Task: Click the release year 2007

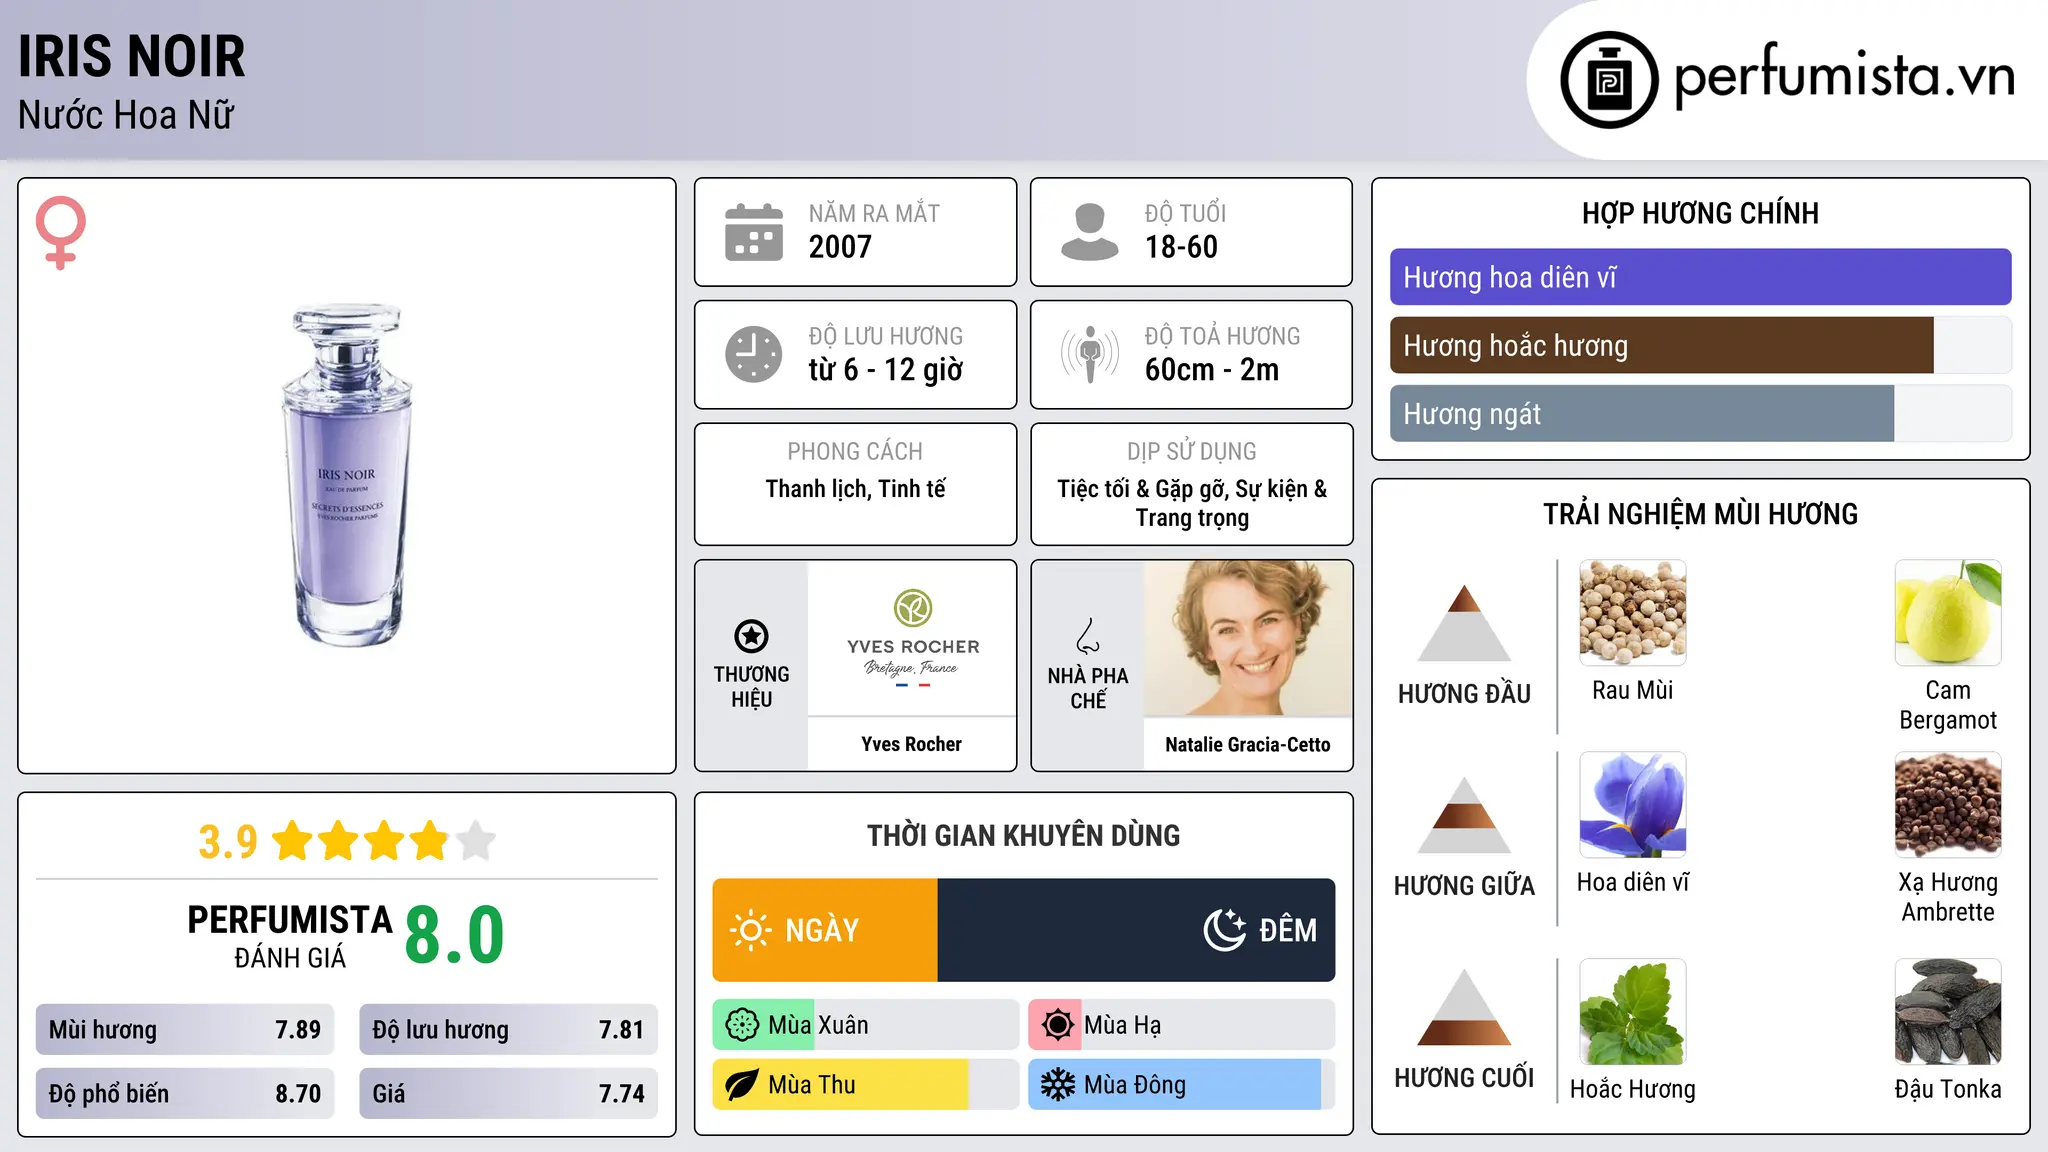Action: tap(840, 247)
